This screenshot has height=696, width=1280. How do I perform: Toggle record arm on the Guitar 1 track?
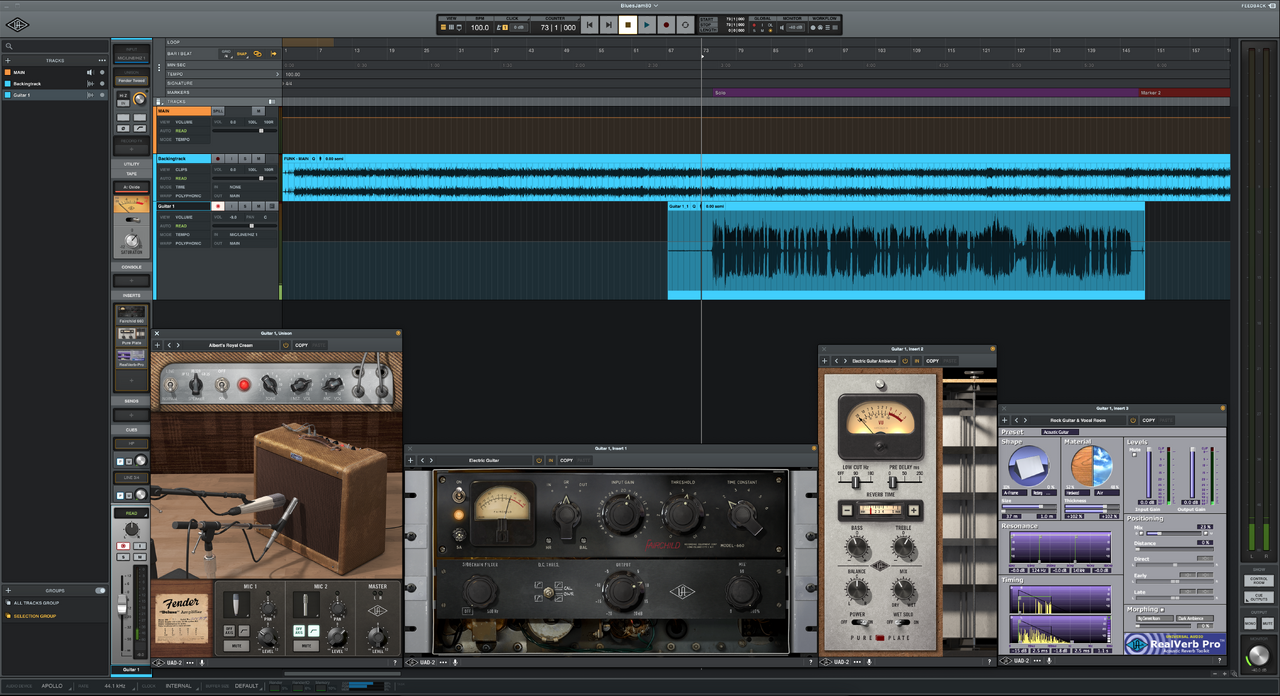click(x=217, y=206)
